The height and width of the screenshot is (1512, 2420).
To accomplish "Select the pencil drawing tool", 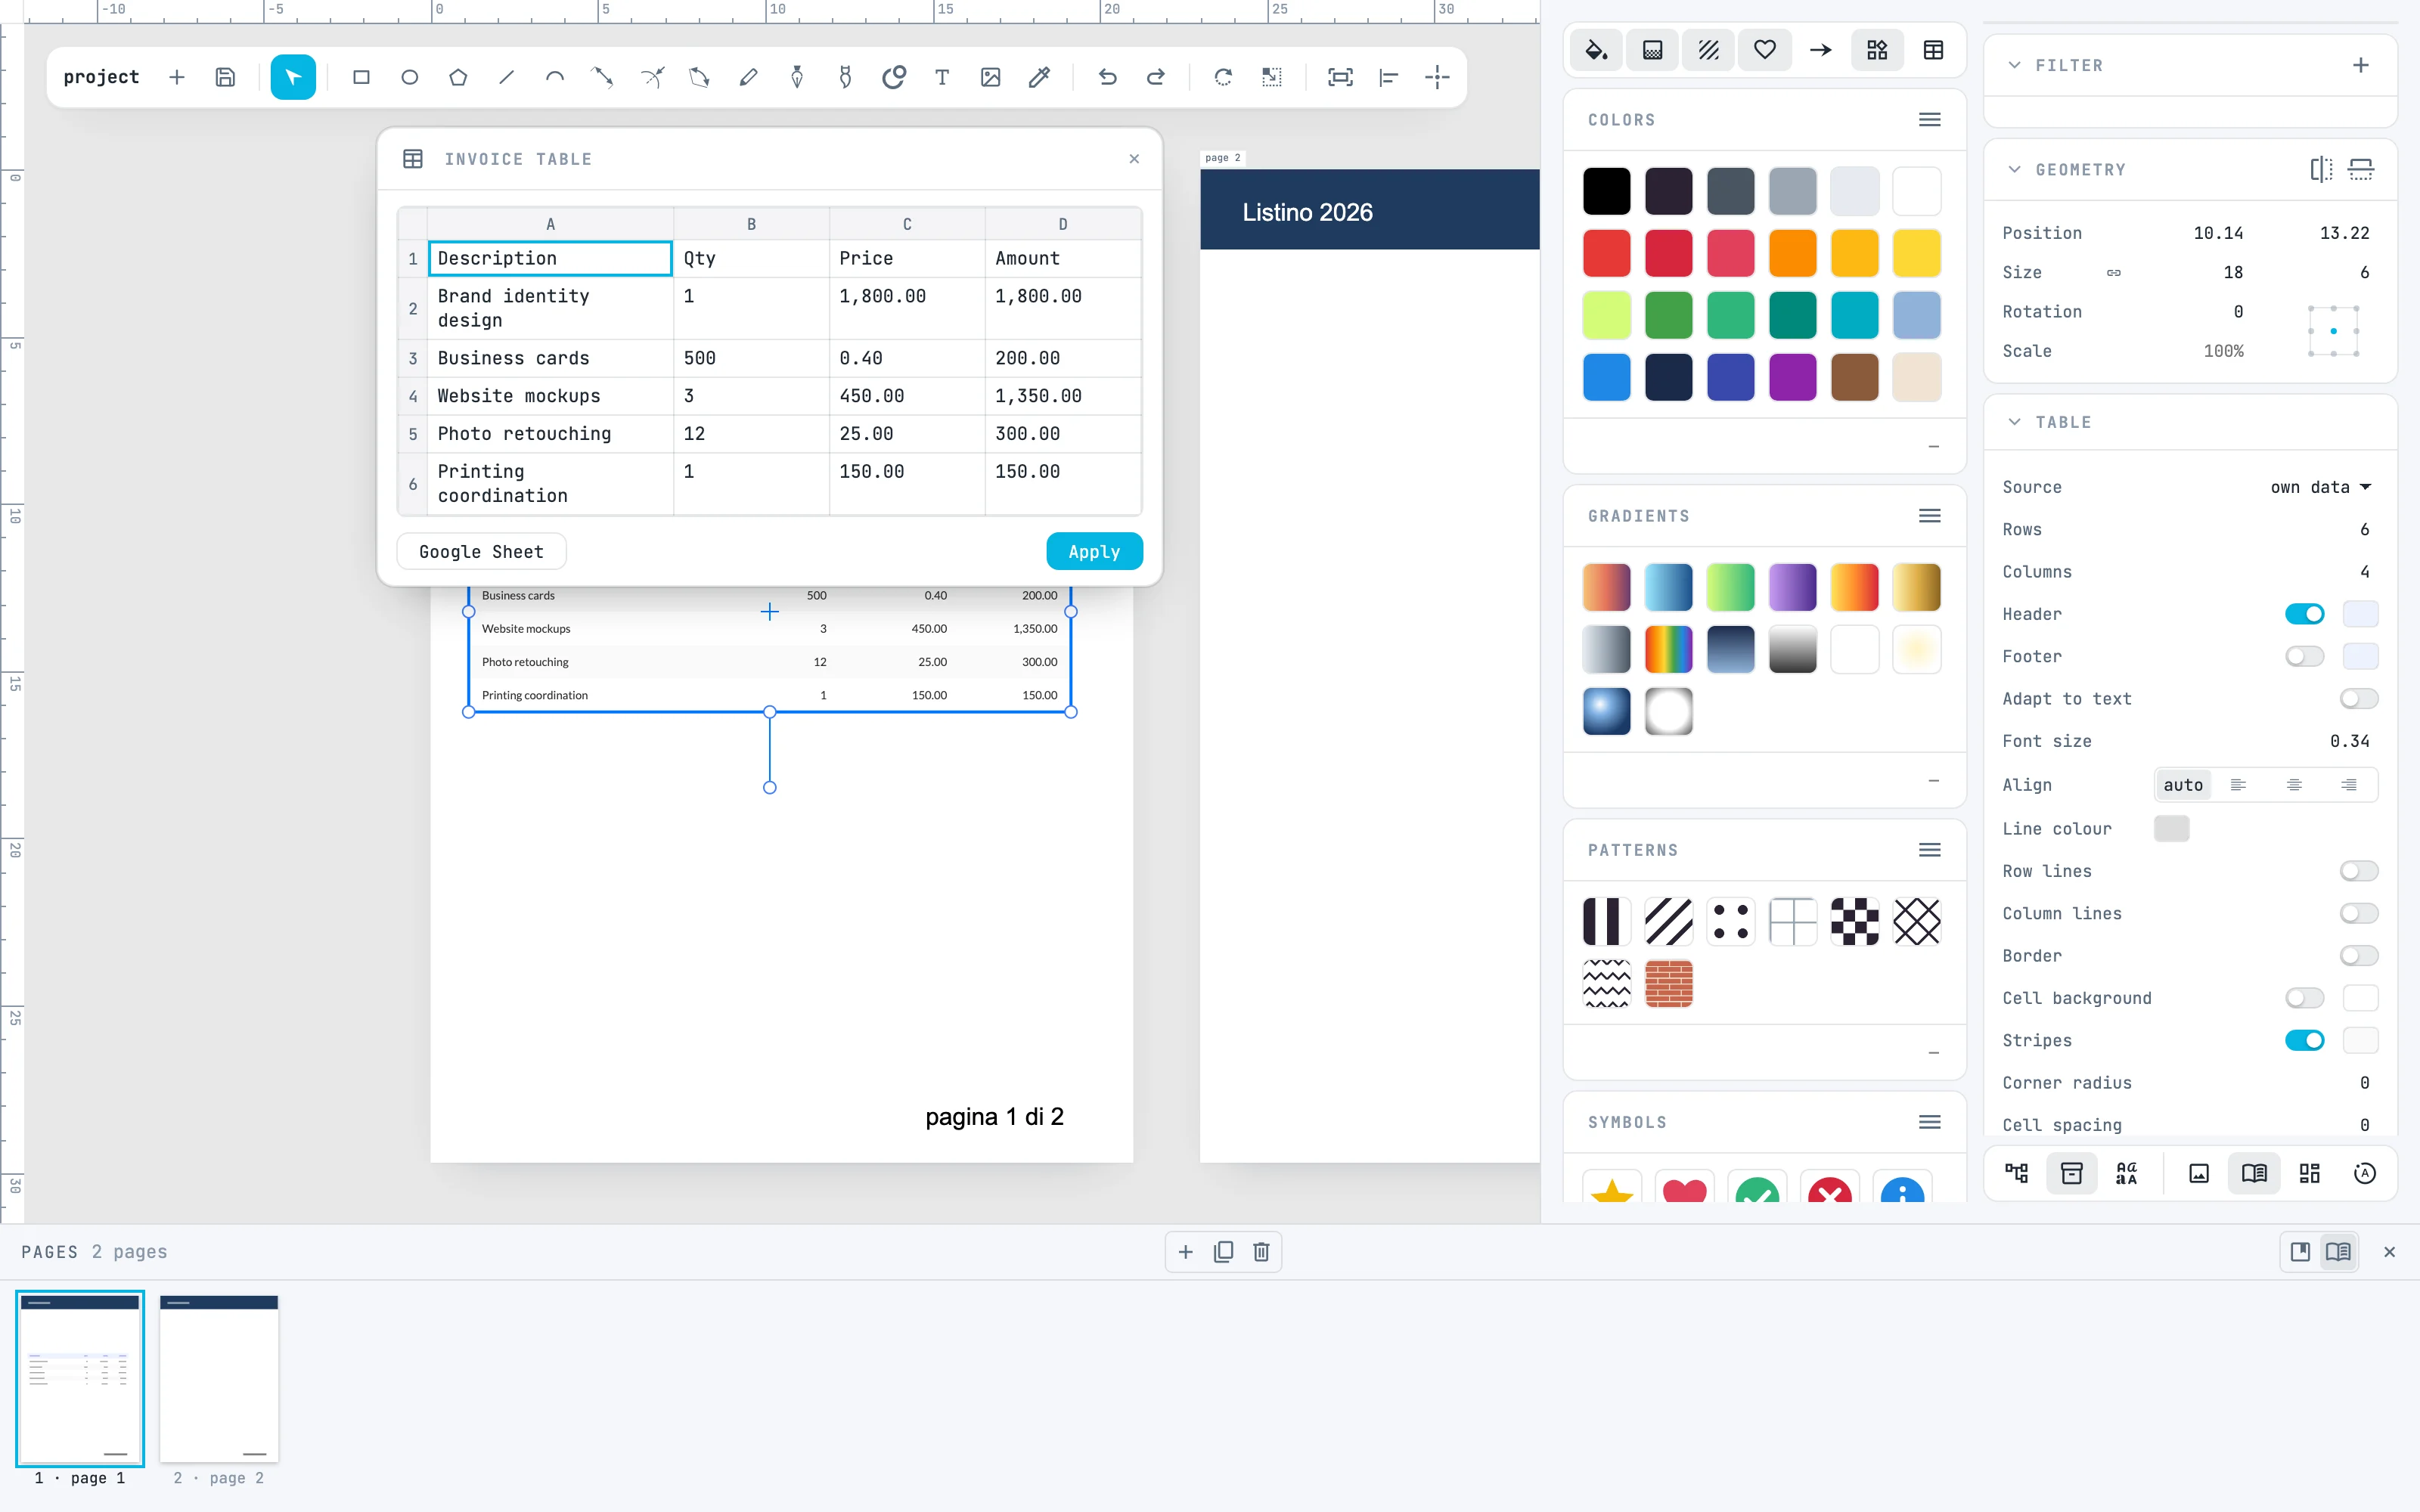I will click(x=748, y=77).
